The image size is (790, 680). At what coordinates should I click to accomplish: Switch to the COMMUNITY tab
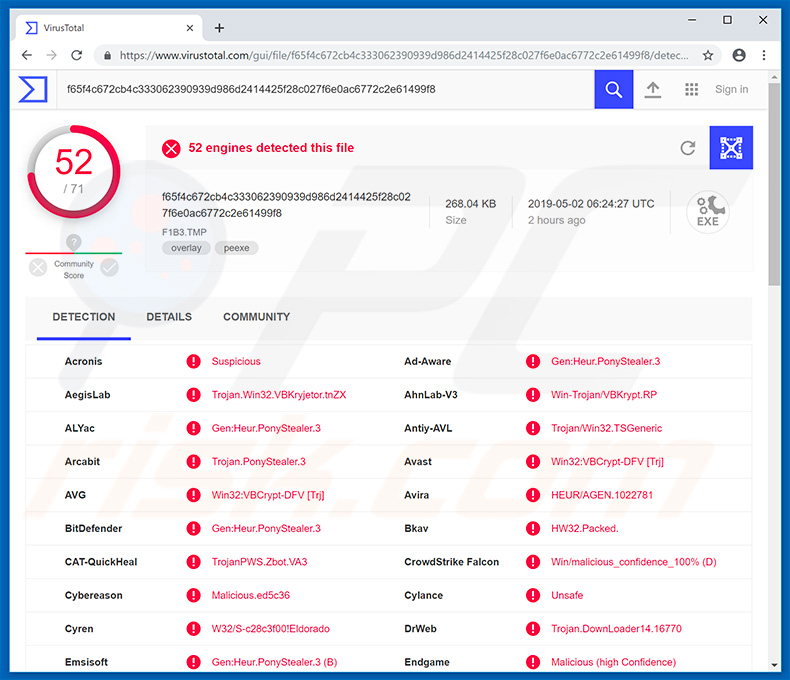point(256,317)
